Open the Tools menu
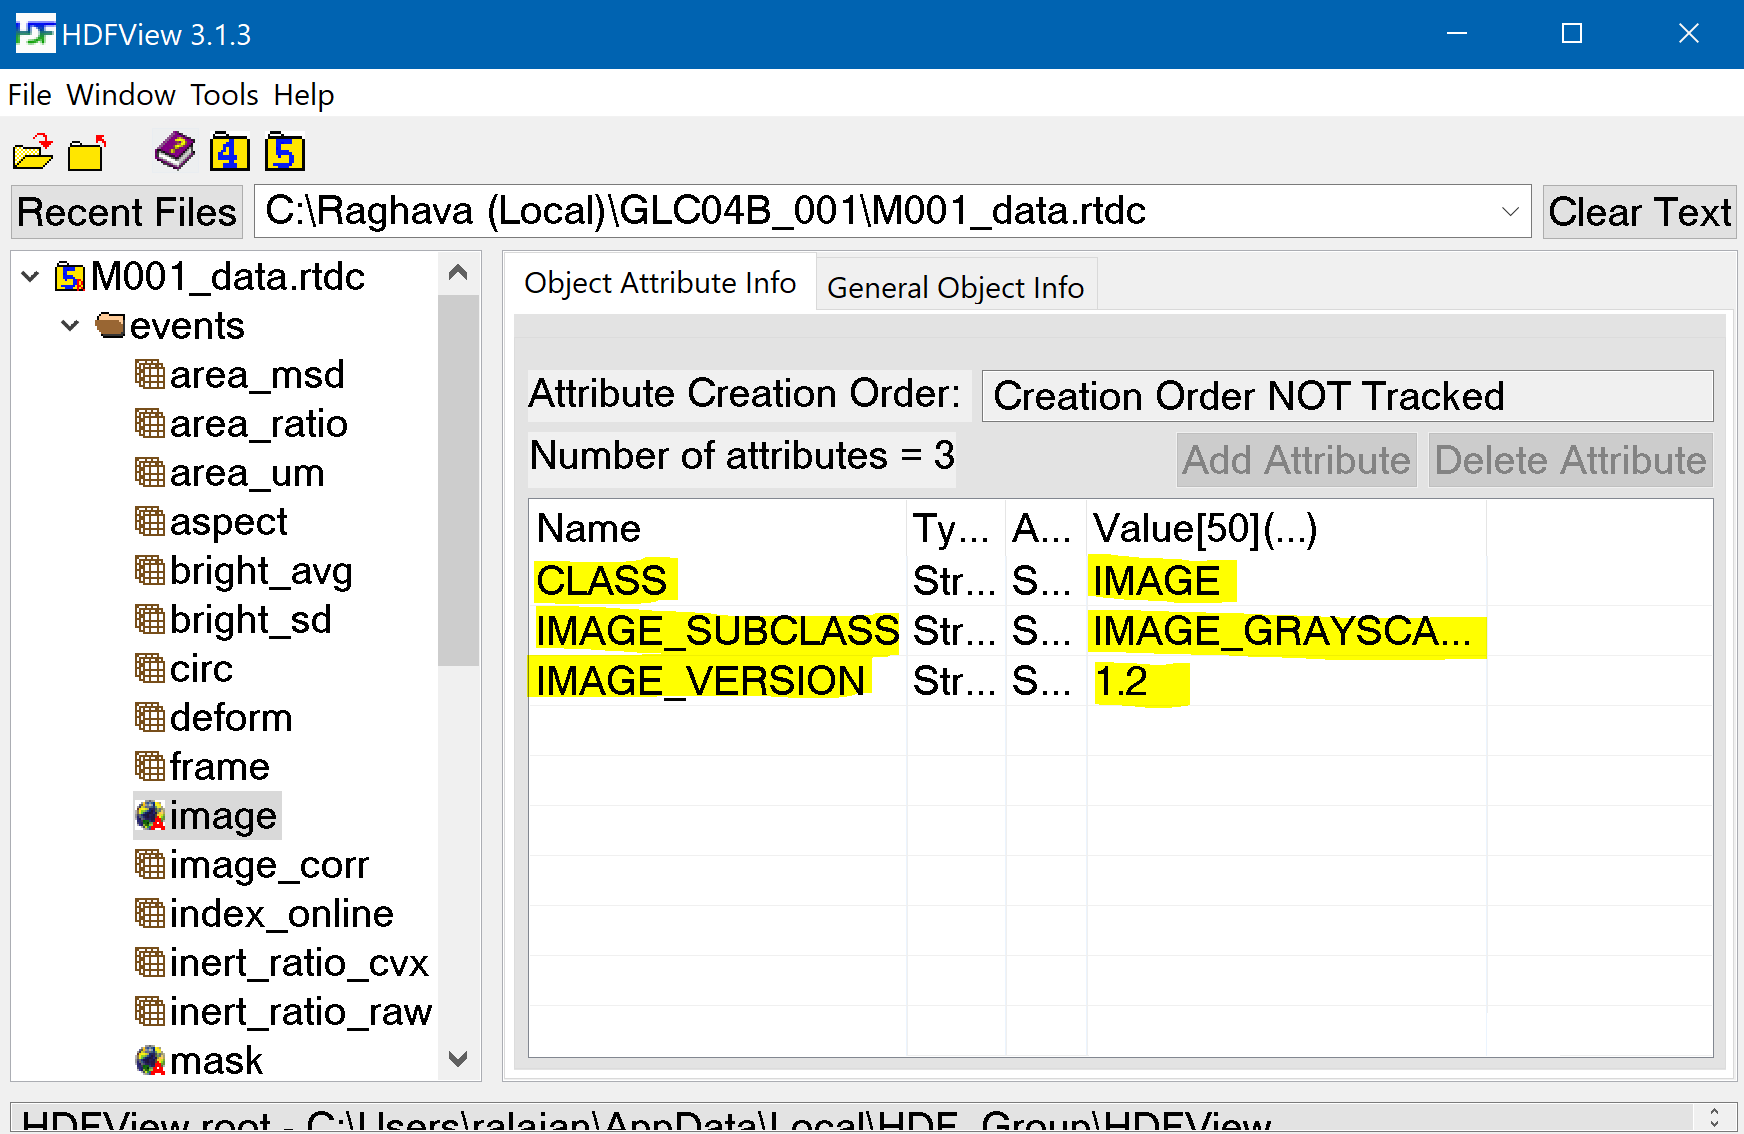This screenshot has width=1744, height=1134. [x=222, y=95]
